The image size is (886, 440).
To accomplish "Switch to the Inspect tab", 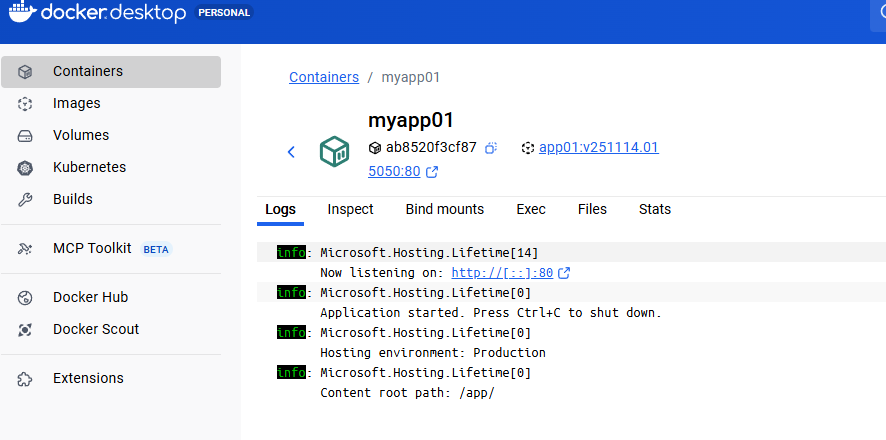I will point(350,210).
